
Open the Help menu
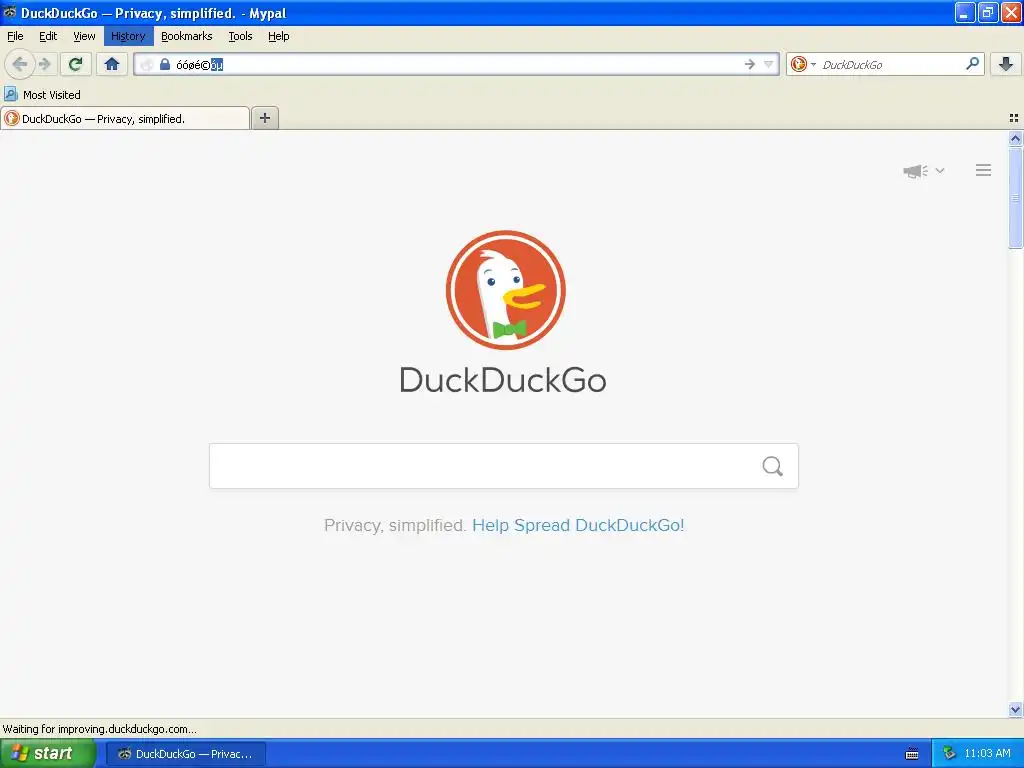278,36
